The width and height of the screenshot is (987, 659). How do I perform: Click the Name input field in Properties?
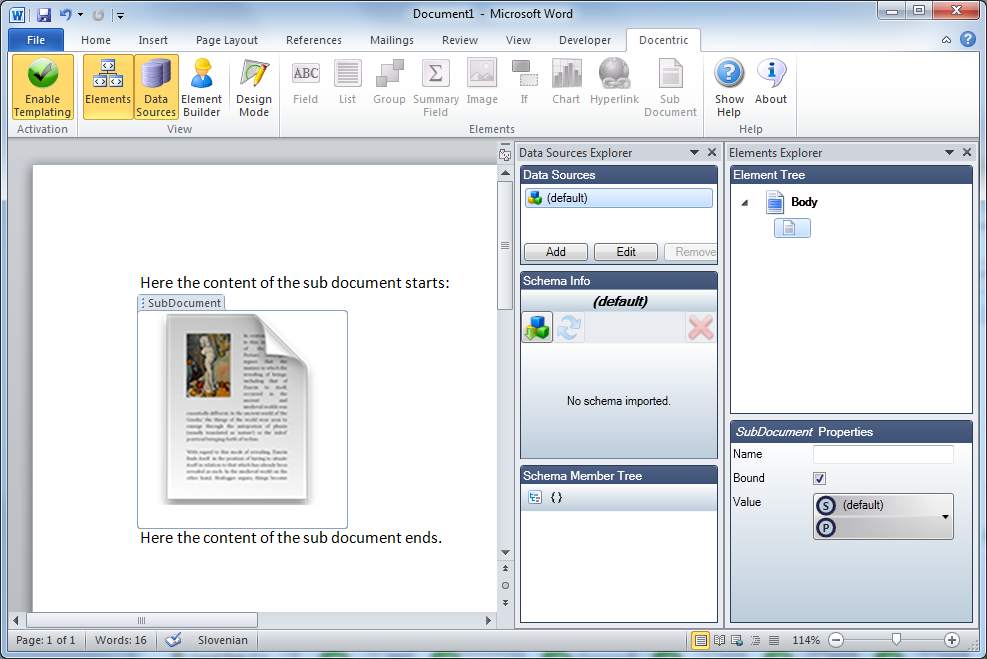pos(883,454)
